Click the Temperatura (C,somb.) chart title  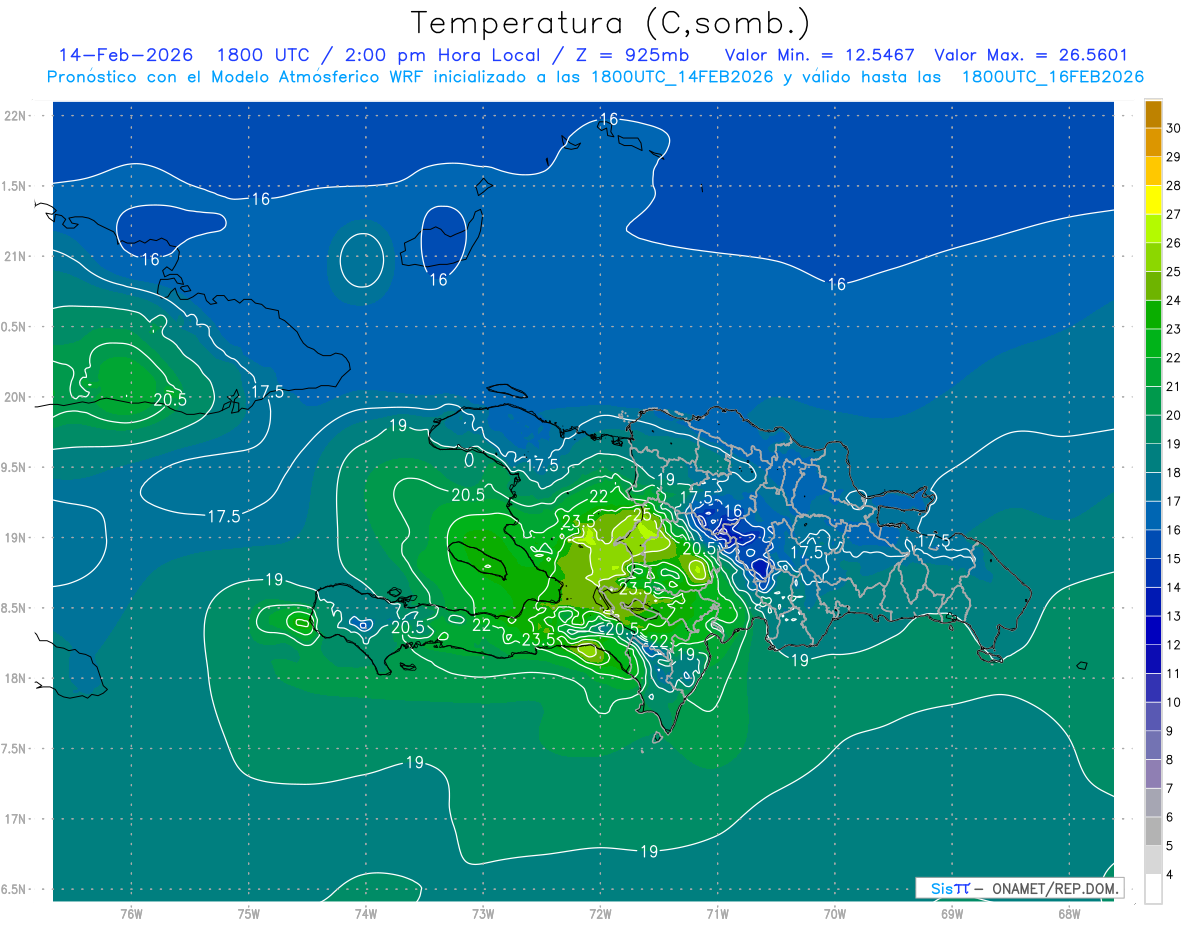click(x=610, y=22)
